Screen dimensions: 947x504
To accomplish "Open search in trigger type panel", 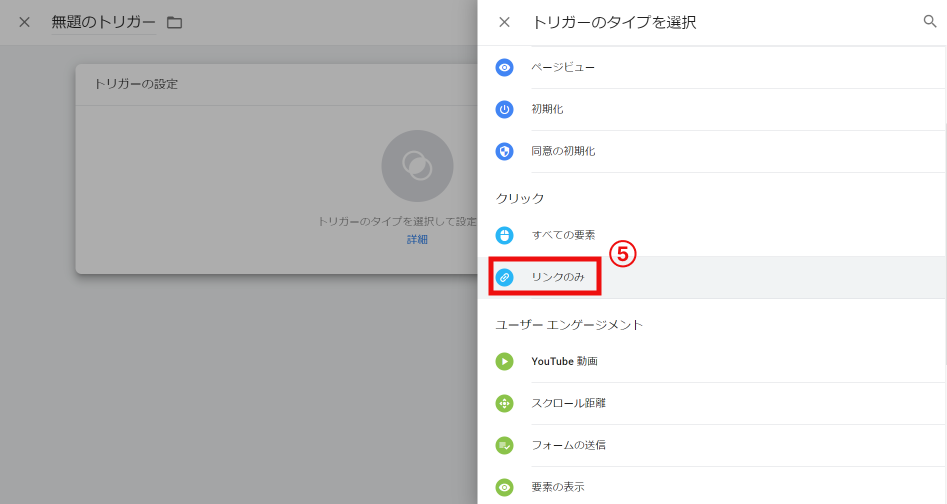I will tap(929, 22).
